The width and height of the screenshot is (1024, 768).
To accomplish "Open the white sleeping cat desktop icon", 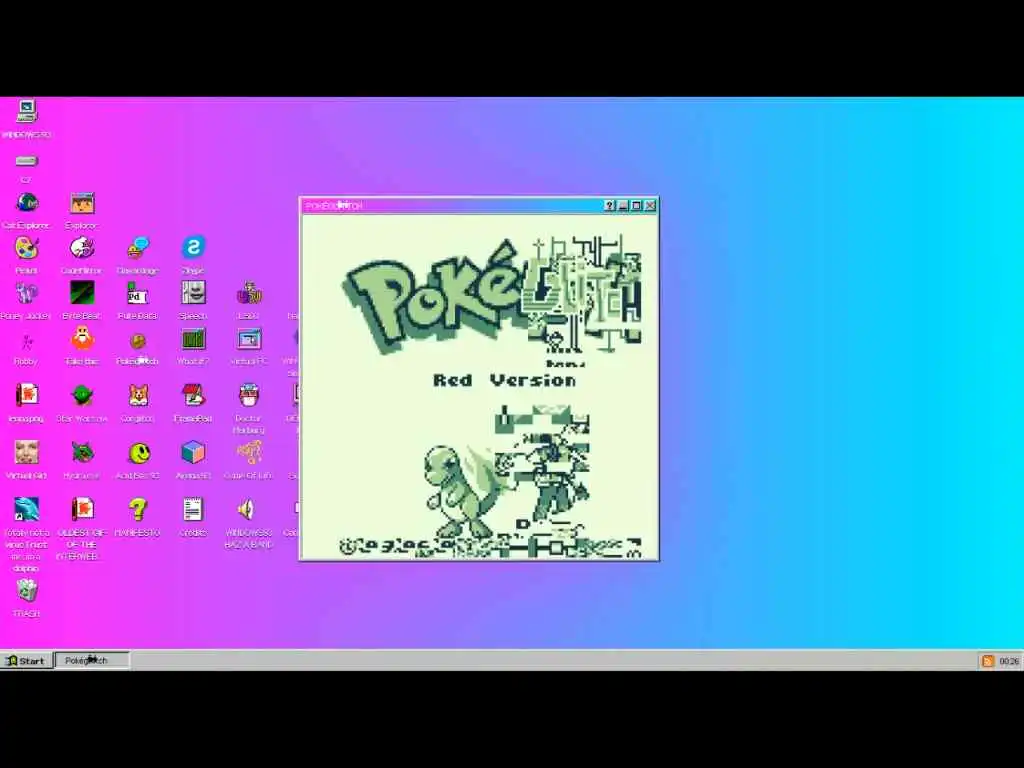I will point(82,248).
